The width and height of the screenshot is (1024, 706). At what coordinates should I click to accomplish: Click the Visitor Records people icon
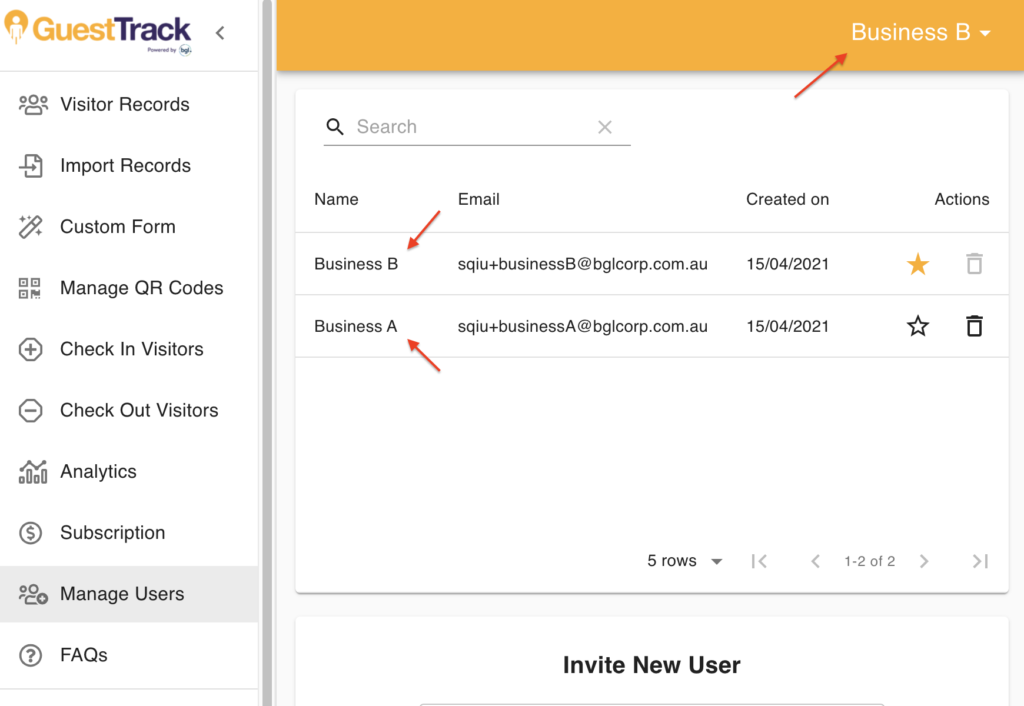click(33, 105)
